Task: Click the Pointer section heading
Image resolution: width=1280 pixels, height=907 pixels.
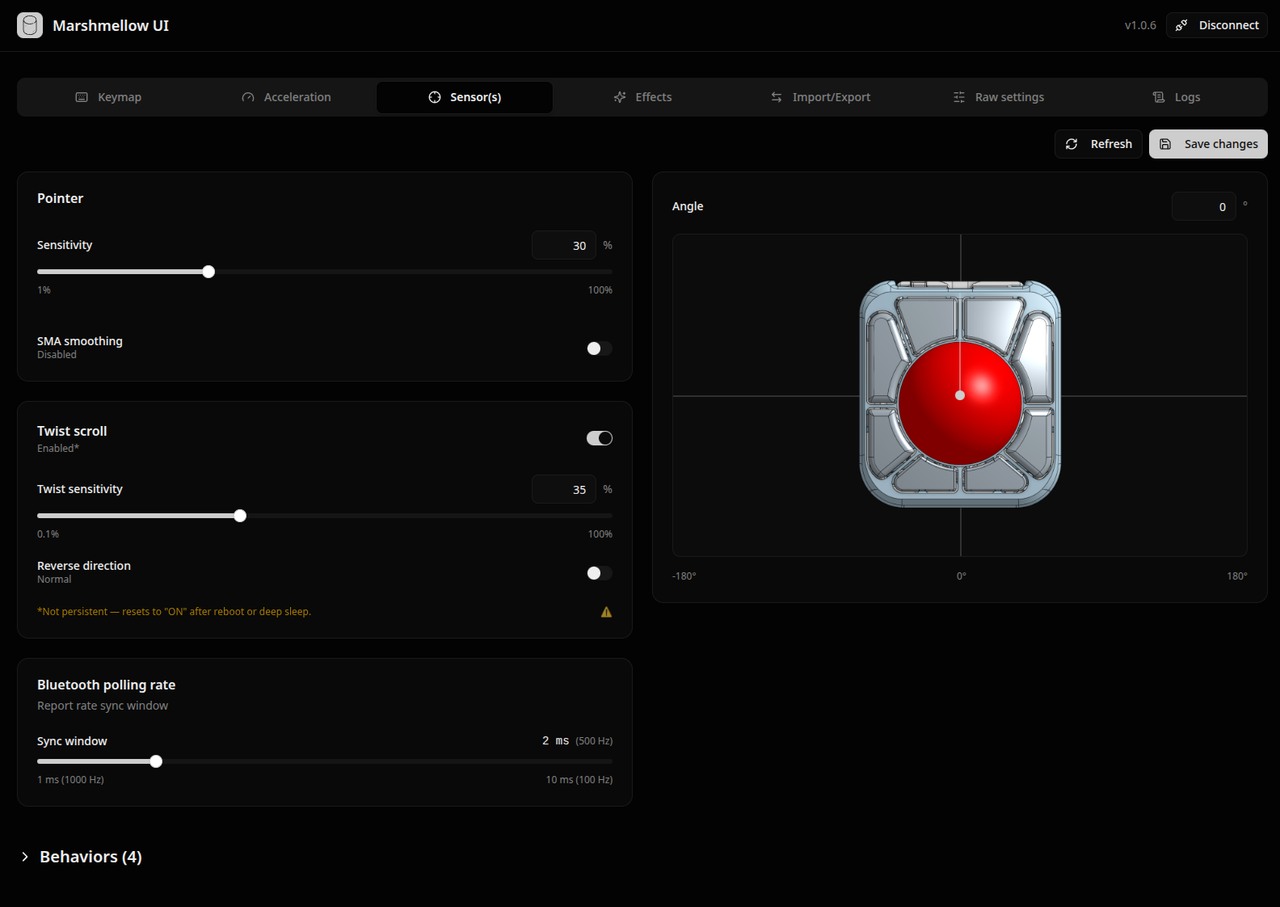Action: point(60,198)
